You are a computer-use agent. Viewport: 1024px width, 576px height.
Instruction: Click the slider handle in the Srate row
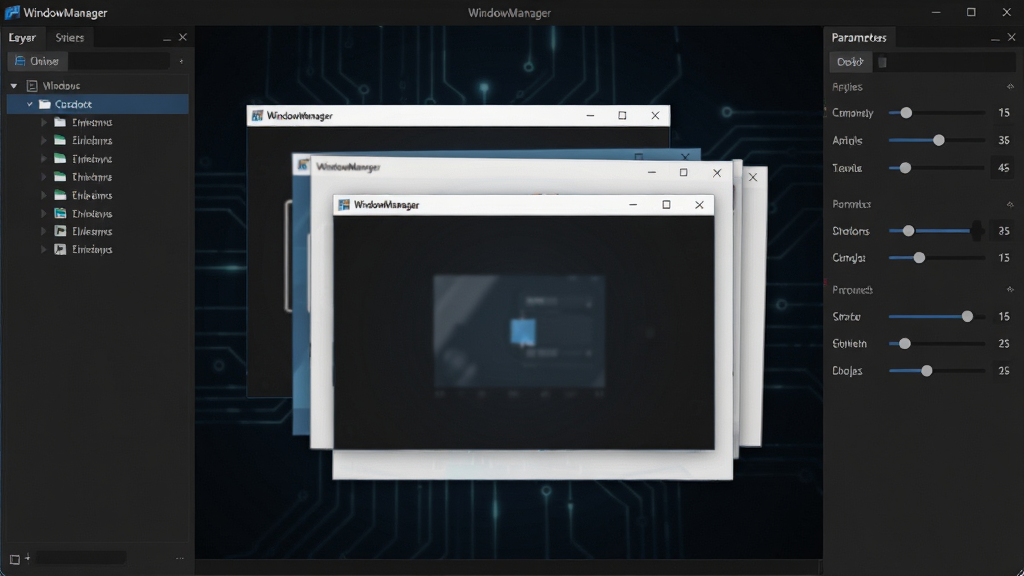[x=967, y=316]
